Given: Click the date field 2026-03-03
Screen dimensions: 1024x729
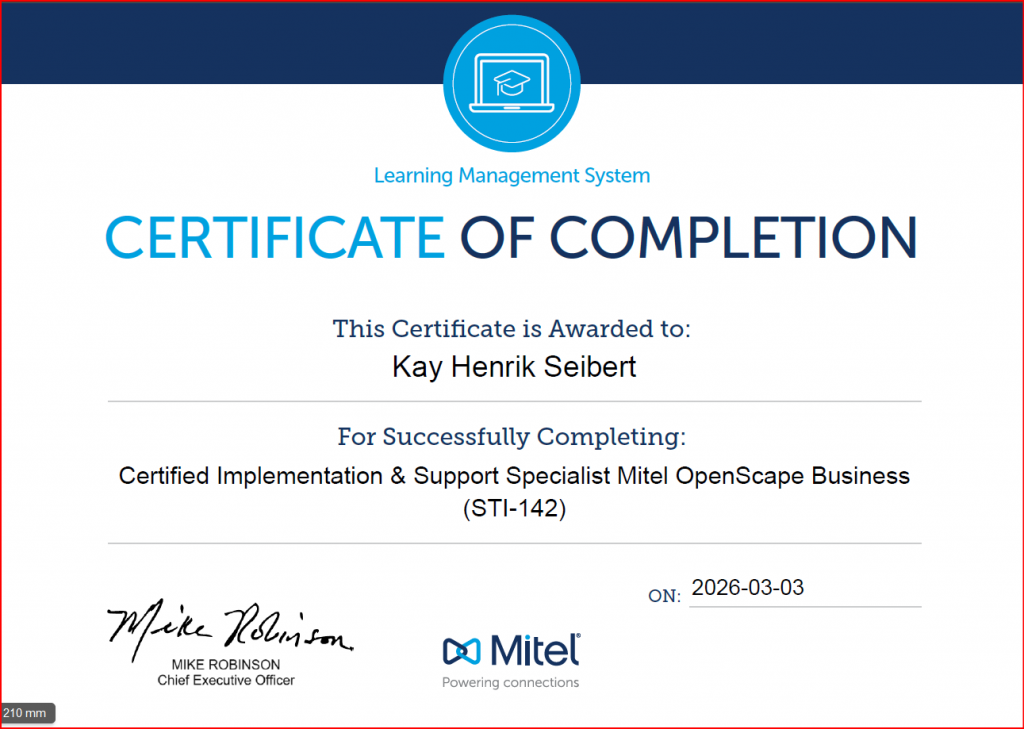Looking at the screenshot, I should point(748,588).
